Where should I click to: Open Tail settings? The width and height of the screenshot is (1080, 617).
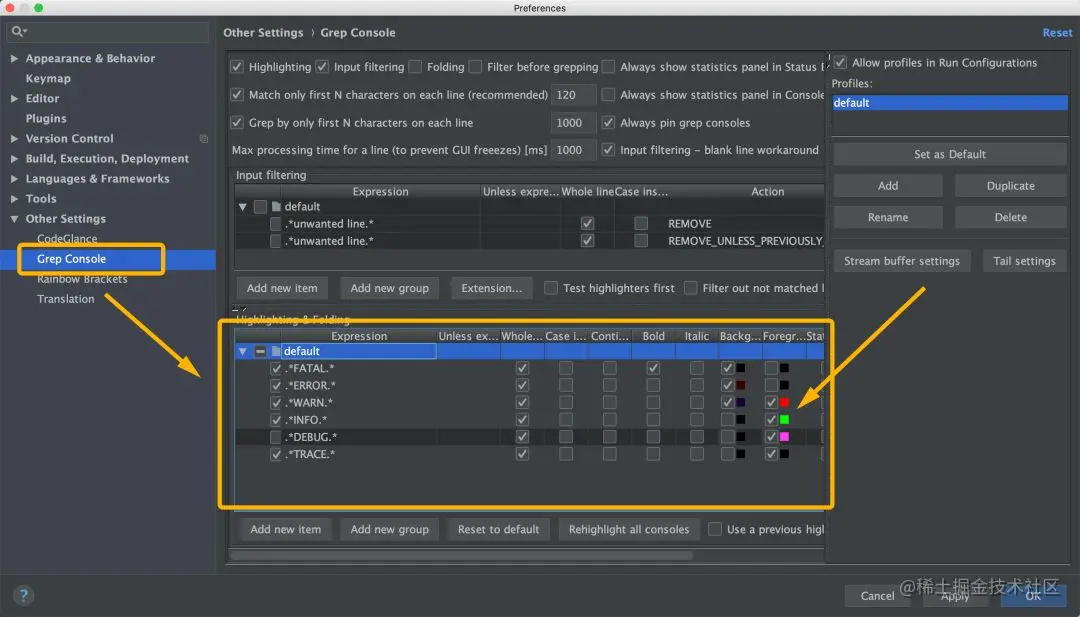pos(1024,261)
